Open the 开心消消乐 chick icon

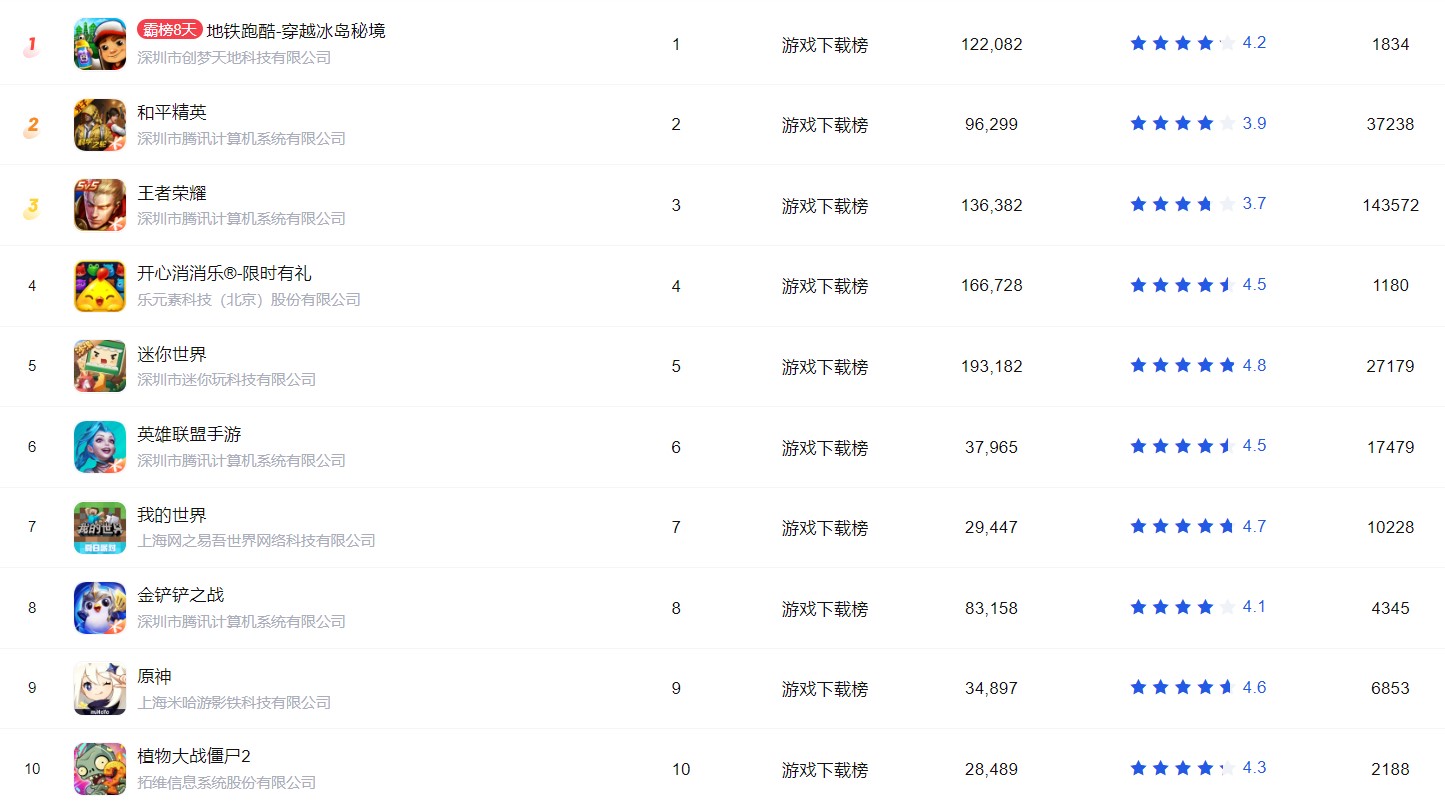click(x=100, y=286)
